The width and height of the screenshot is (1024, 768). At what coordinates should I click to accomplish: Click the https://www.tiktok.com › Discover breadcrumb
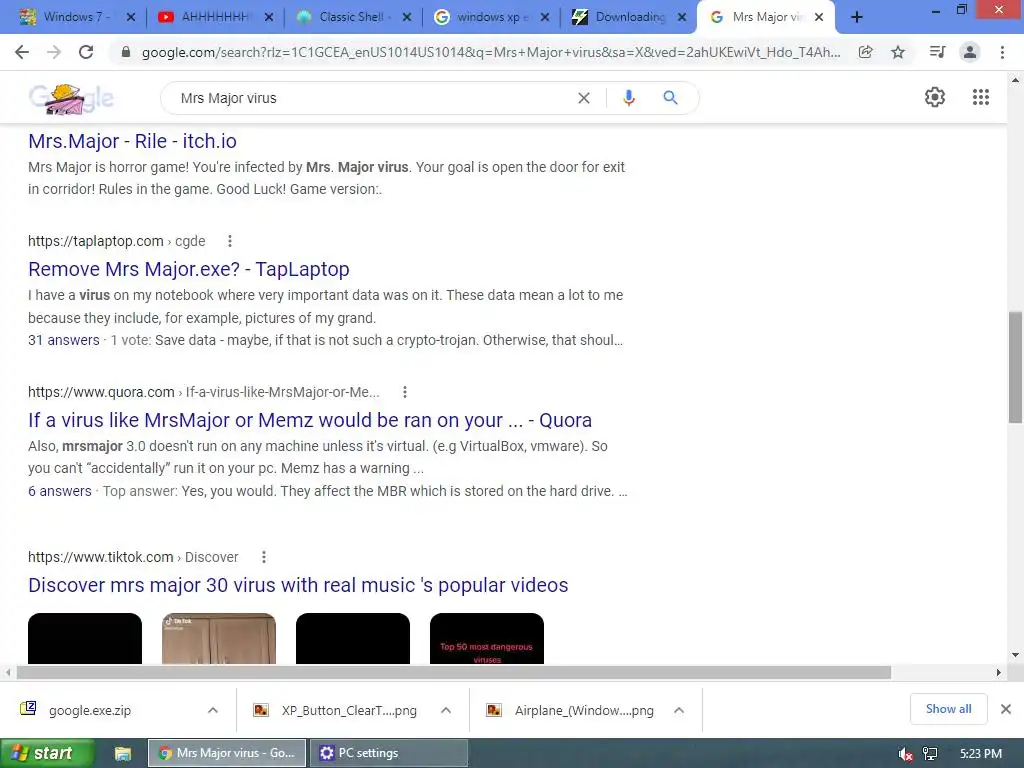click(133, 557)
